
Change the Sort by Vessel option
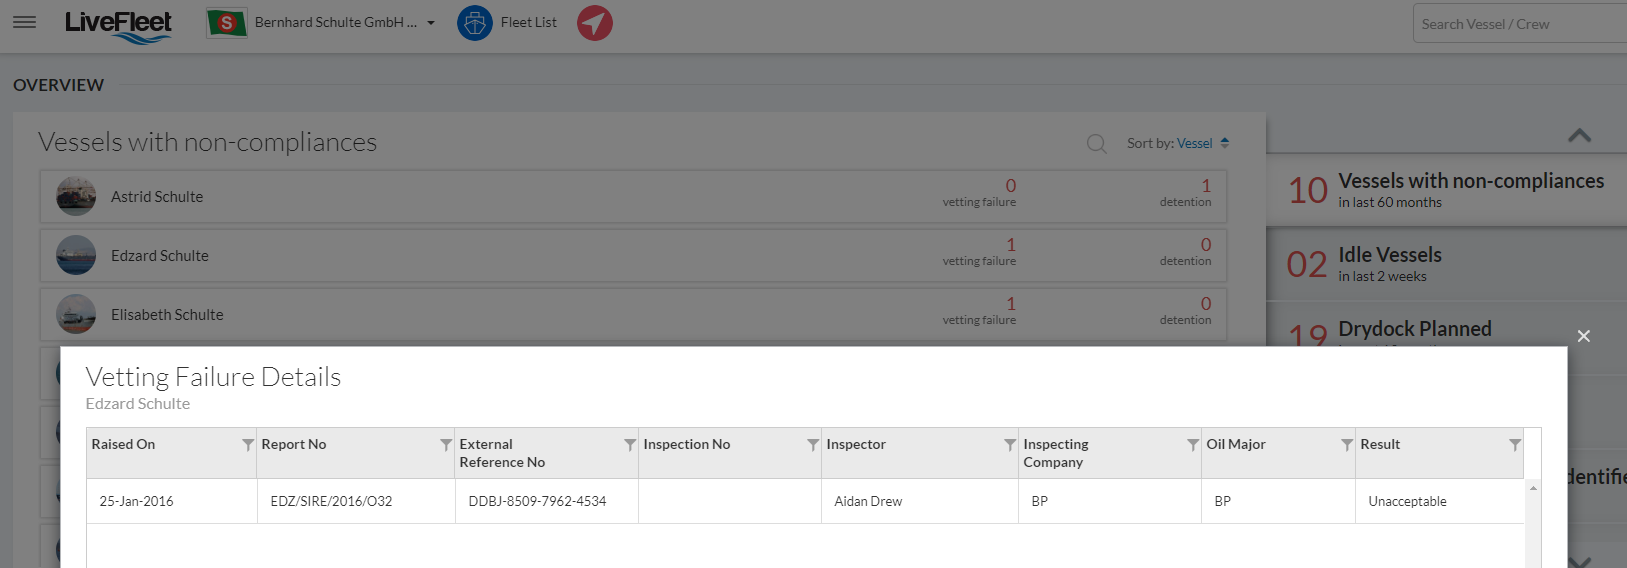coord(1195,143)
